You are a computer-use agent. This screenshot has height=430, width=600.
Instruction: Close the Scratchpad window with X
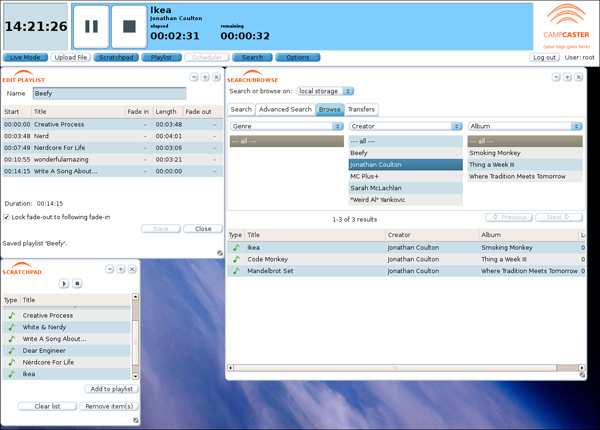click(x=132, y=269)
